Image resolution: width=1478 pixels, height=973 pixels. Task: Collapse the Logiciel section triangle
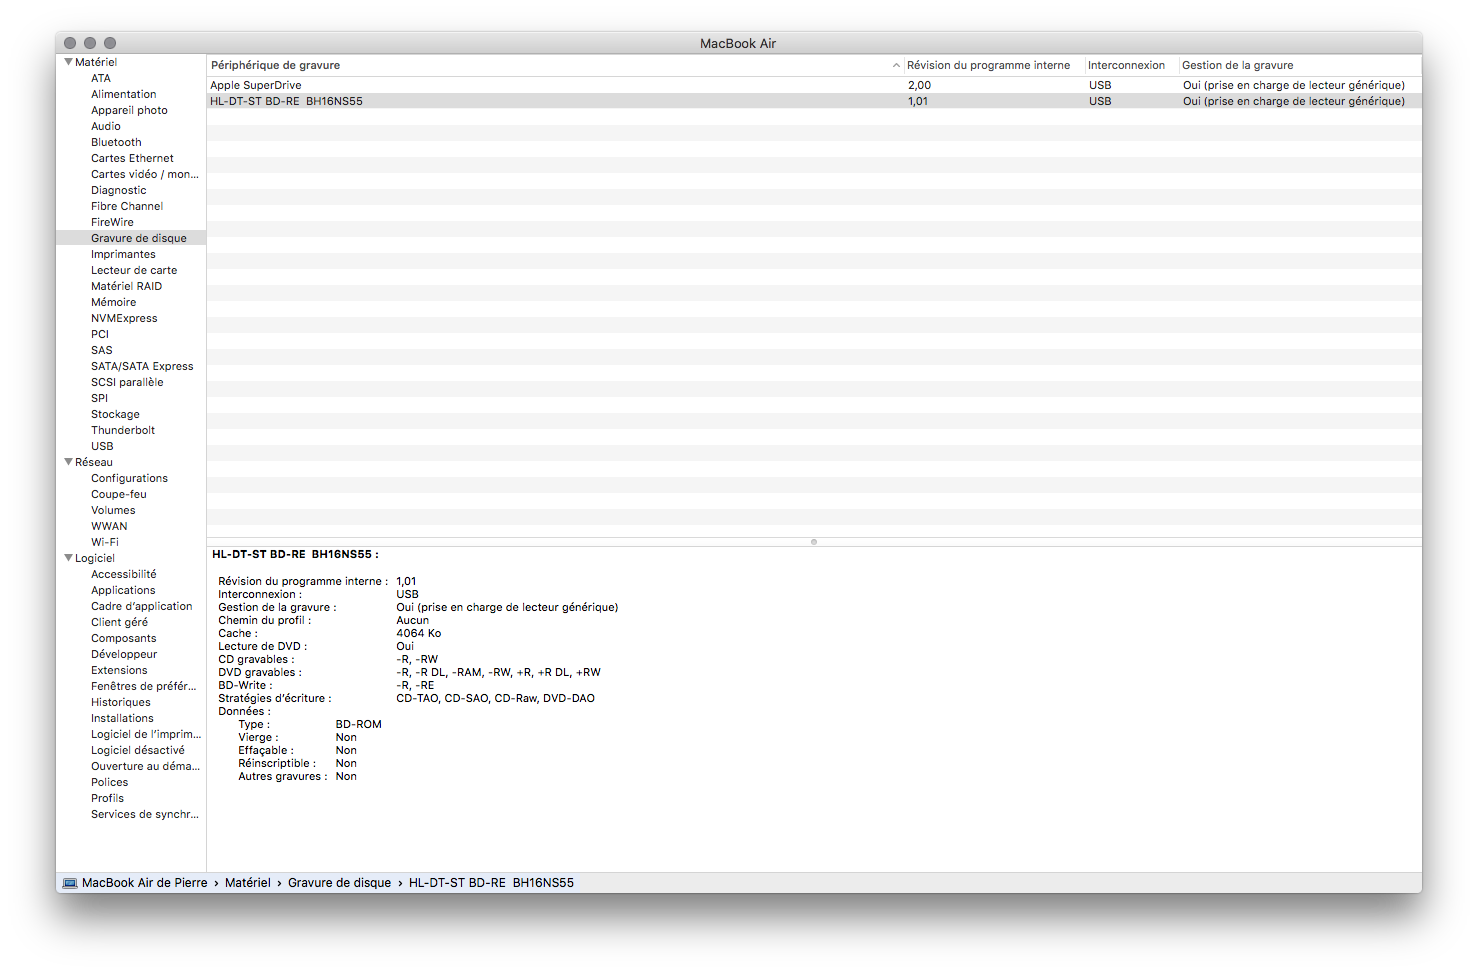click(x=68, y=558)
